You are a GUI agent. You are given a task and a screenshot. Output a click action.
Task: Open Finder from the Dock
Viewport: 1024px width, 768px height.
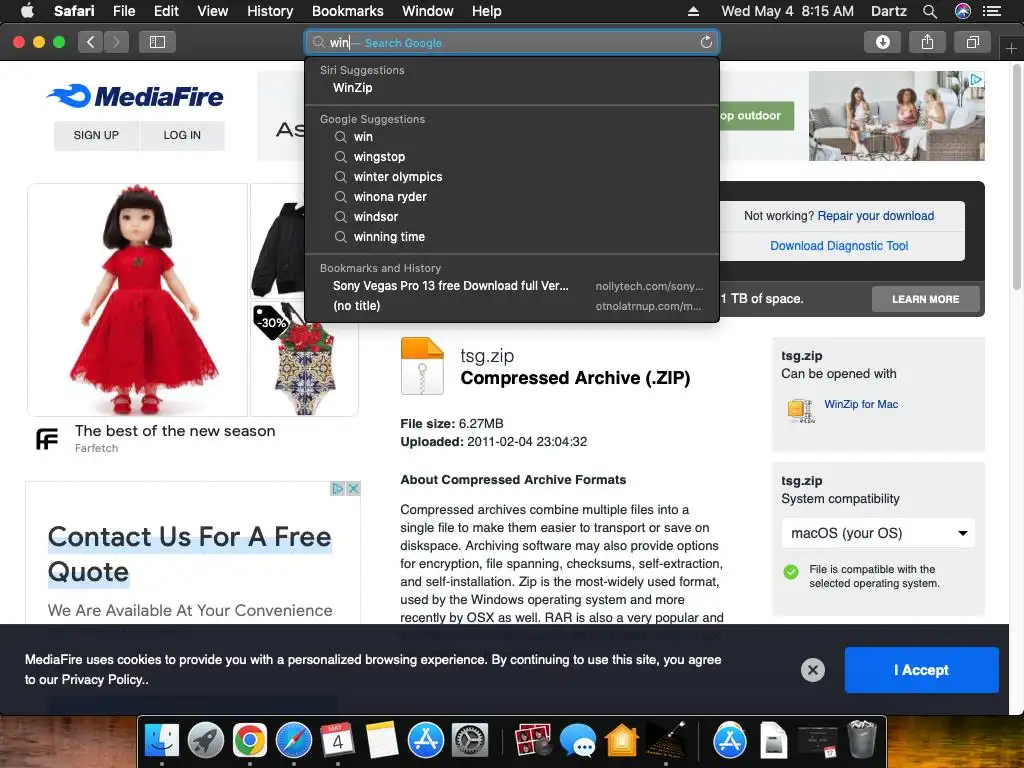click(x=161, y=741)
